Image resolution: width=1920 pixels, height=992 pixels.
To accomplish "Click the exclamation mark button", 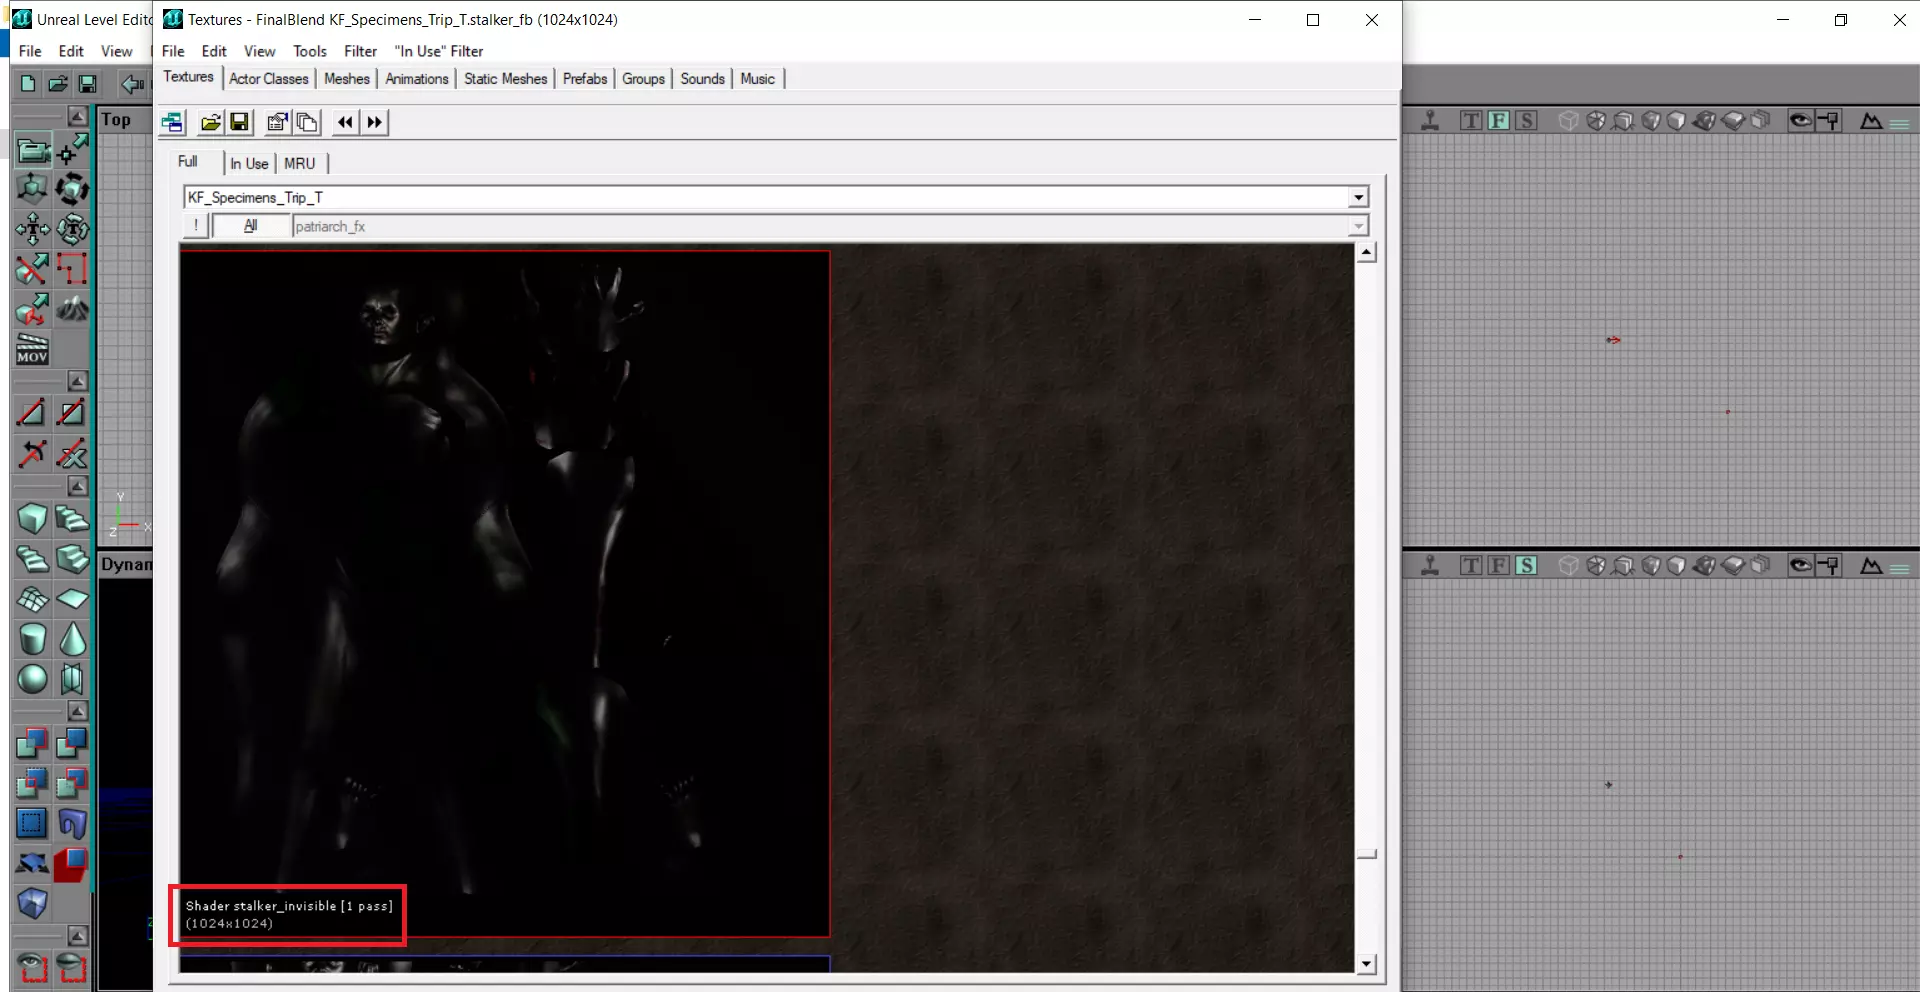I will 196,226.
